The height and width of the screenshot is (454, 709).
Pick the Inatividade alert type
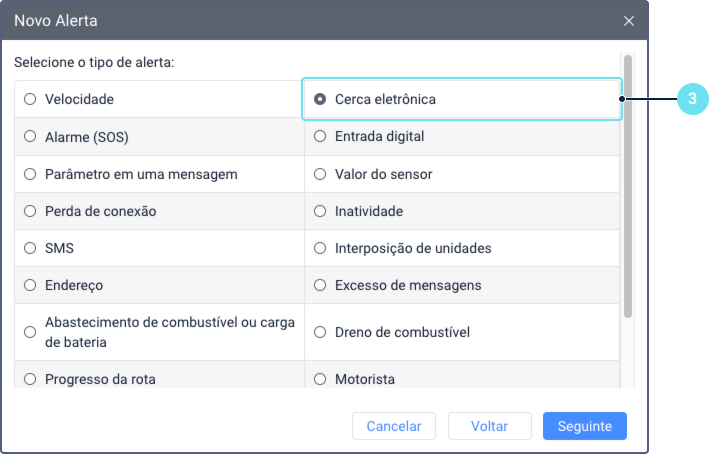(320, 211)
